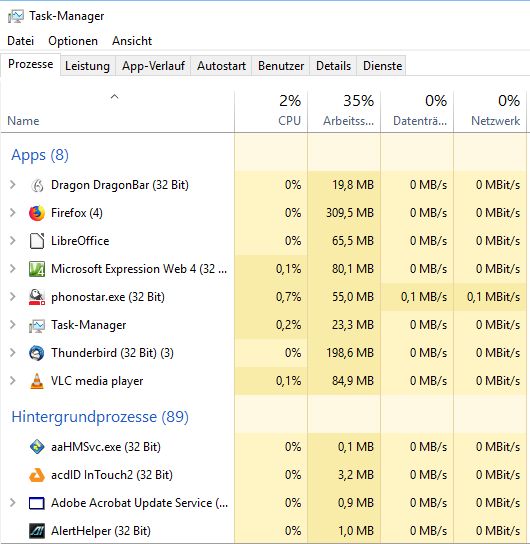Click the VLC media player cone icon
Screen dimensions: 530x544
[37, 381]
